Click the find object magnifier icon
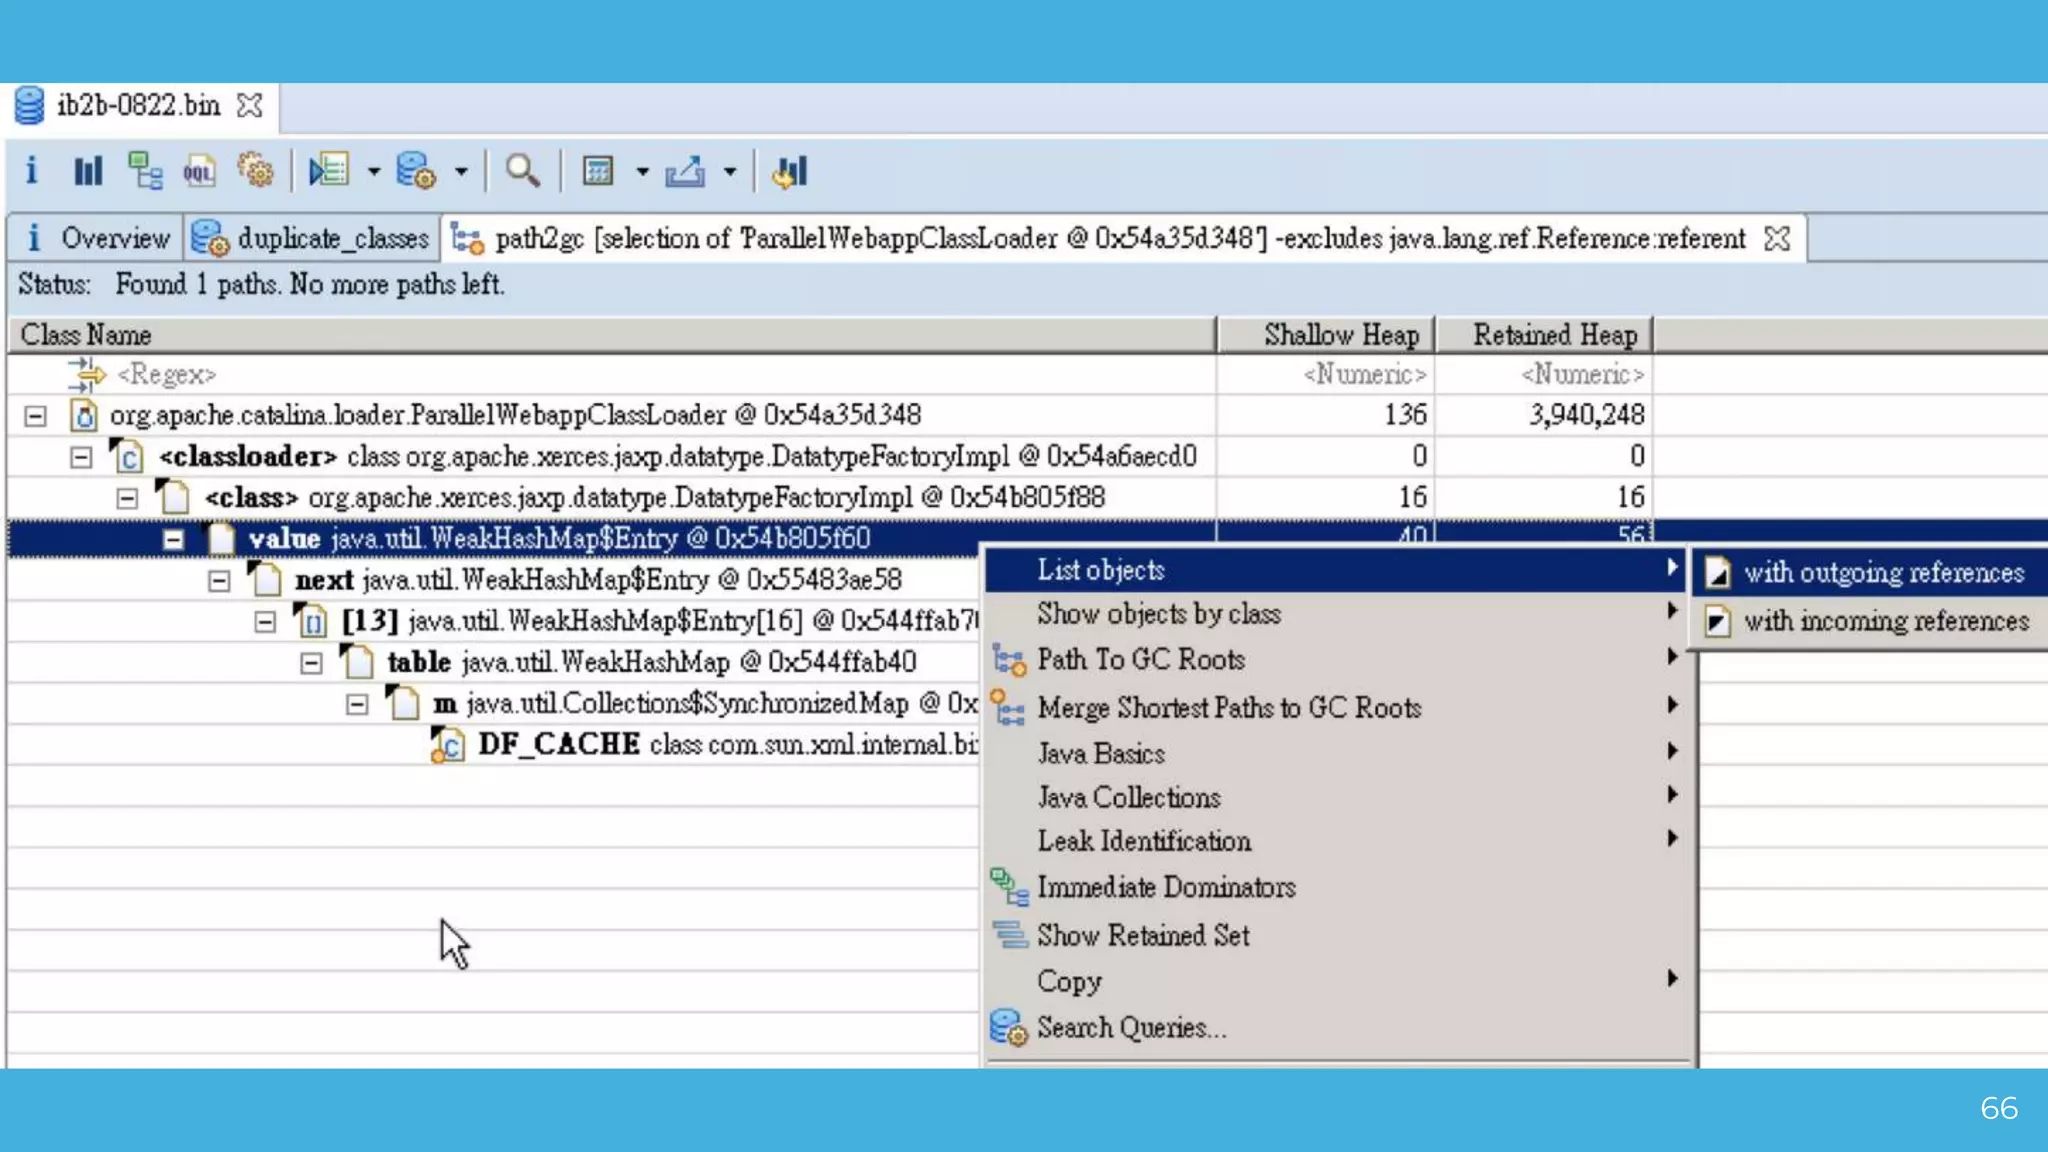Viewport: 2048px width, 1152px height. click(522, 171)
